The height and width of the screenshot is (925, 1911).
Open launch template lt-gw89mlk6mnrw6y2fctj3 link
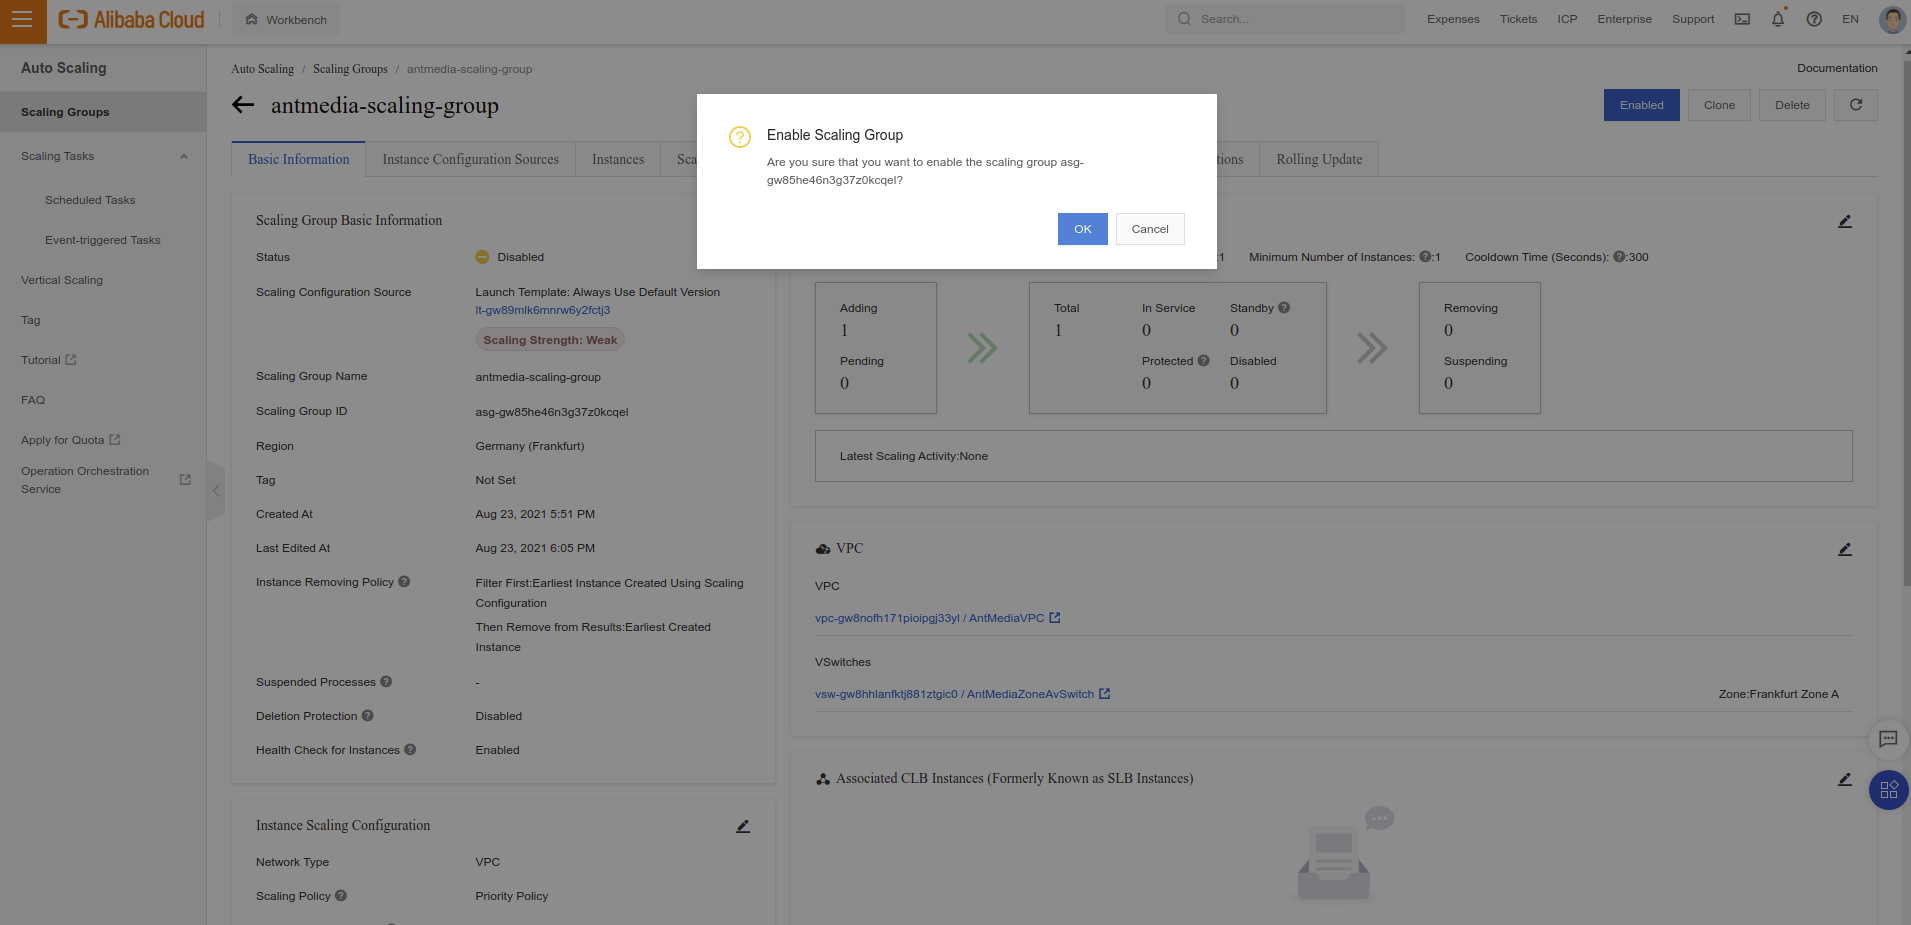pos(543,310)
